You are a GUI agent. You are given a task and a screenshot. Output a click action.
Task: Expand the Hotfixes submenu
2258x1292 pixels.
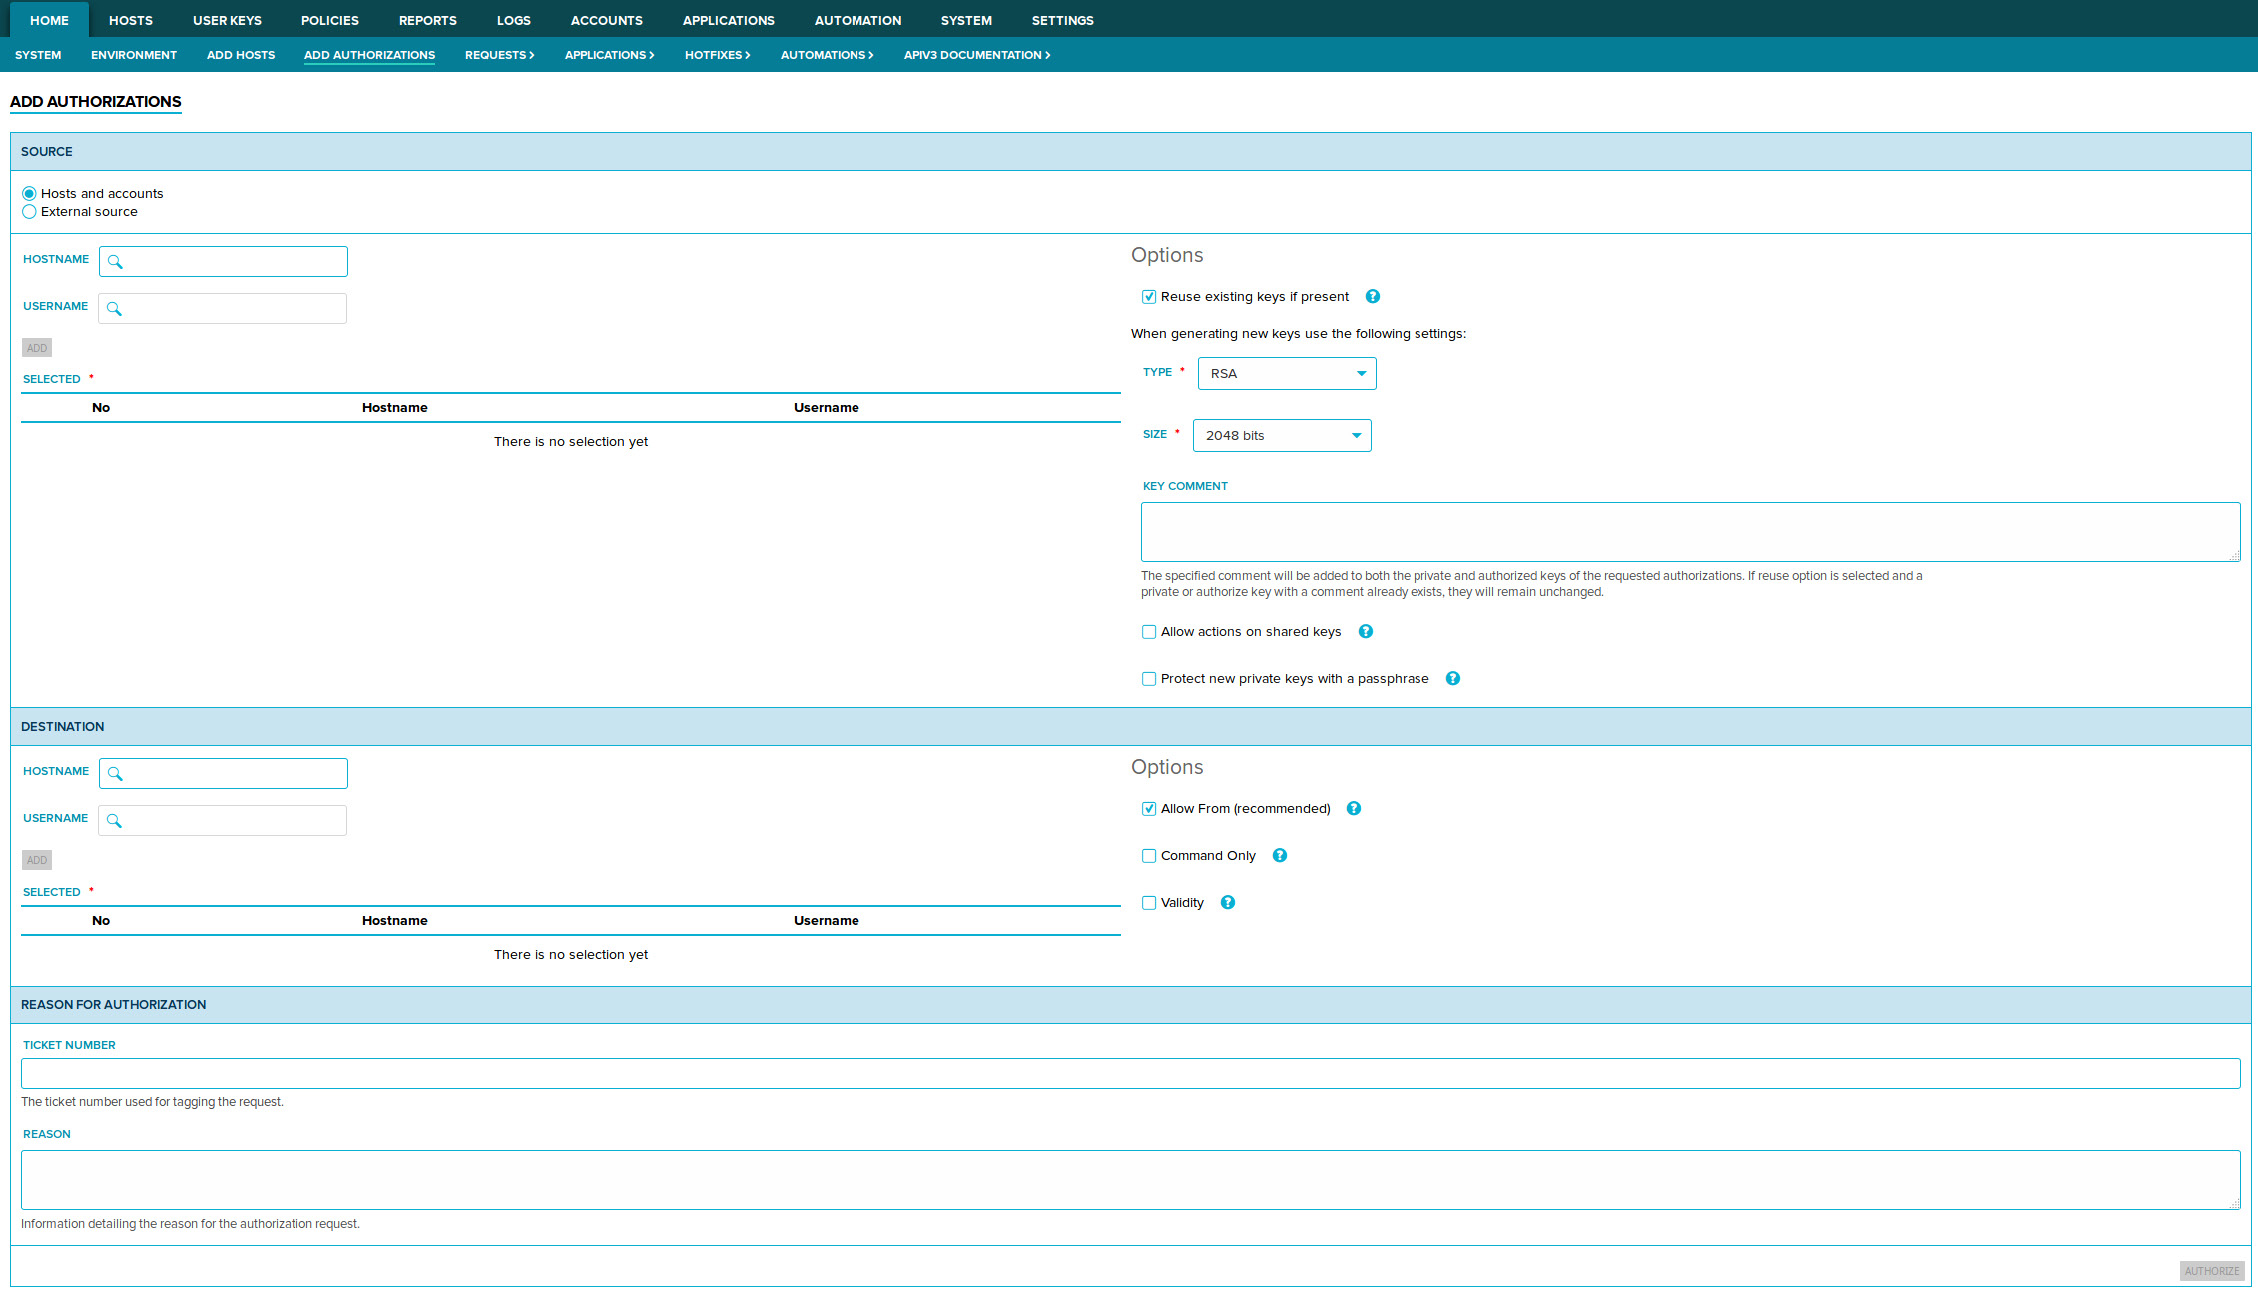coord(717,55)
